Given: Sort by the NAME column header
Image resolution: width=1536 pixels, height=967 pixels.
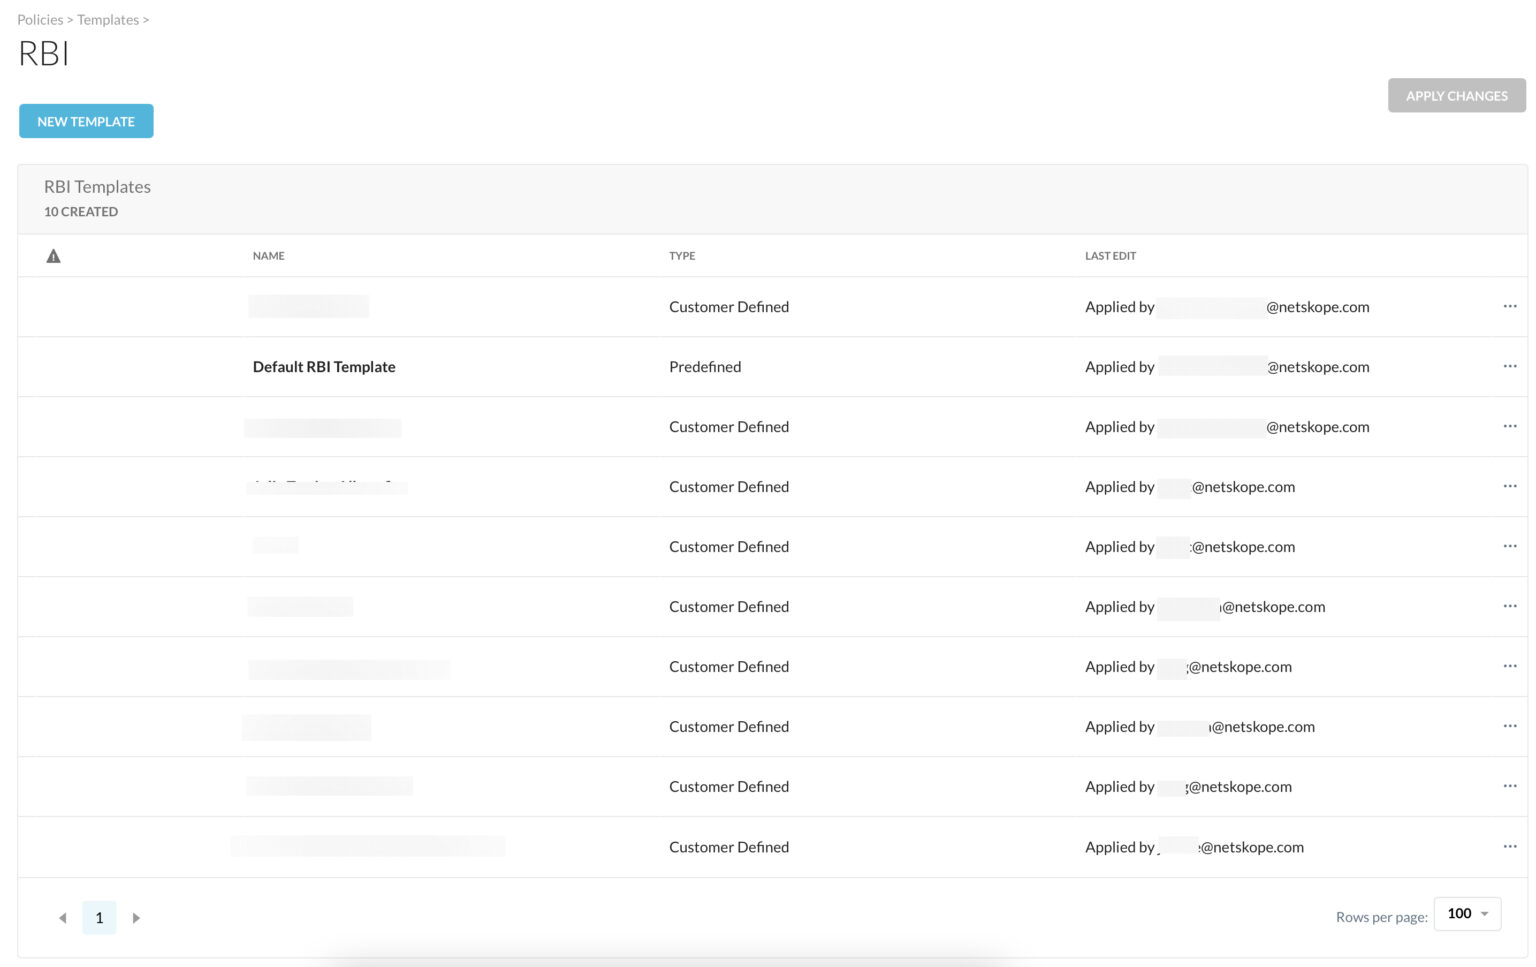Looking at the screenshot, I should 268,256.
